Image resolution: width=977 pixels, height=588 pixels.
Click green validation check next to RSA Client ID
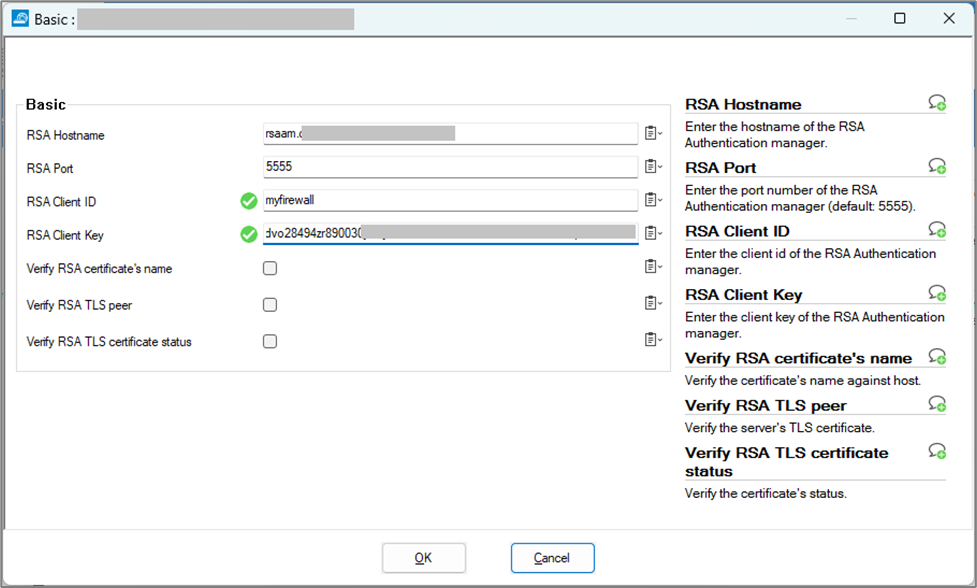(x=249, y=201)
